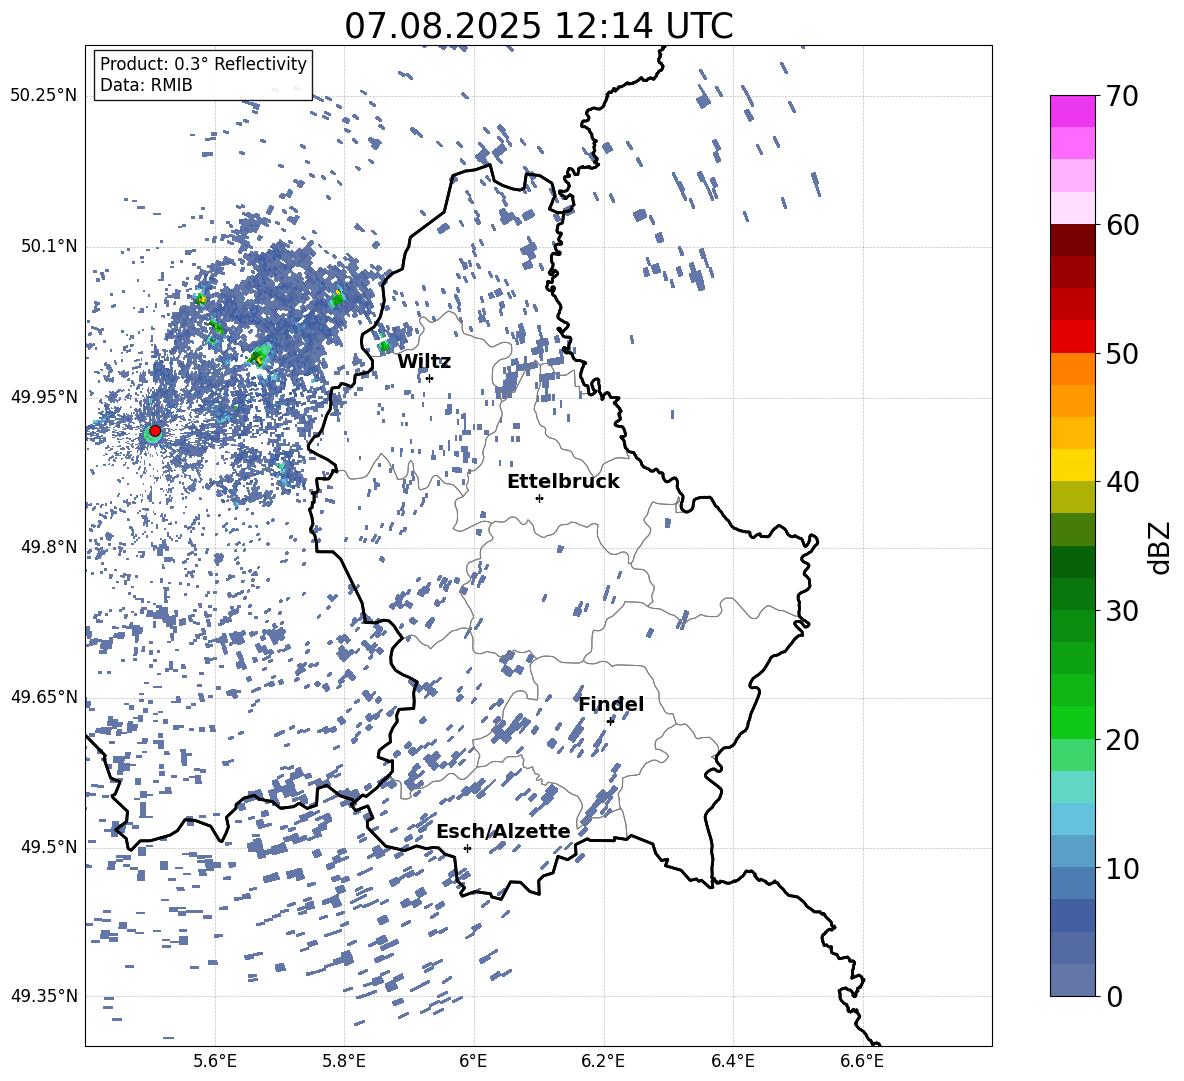Click the 49.5°N latitude label
The width and height of the screenshot is (1184, 1081).
pos(49,847)
